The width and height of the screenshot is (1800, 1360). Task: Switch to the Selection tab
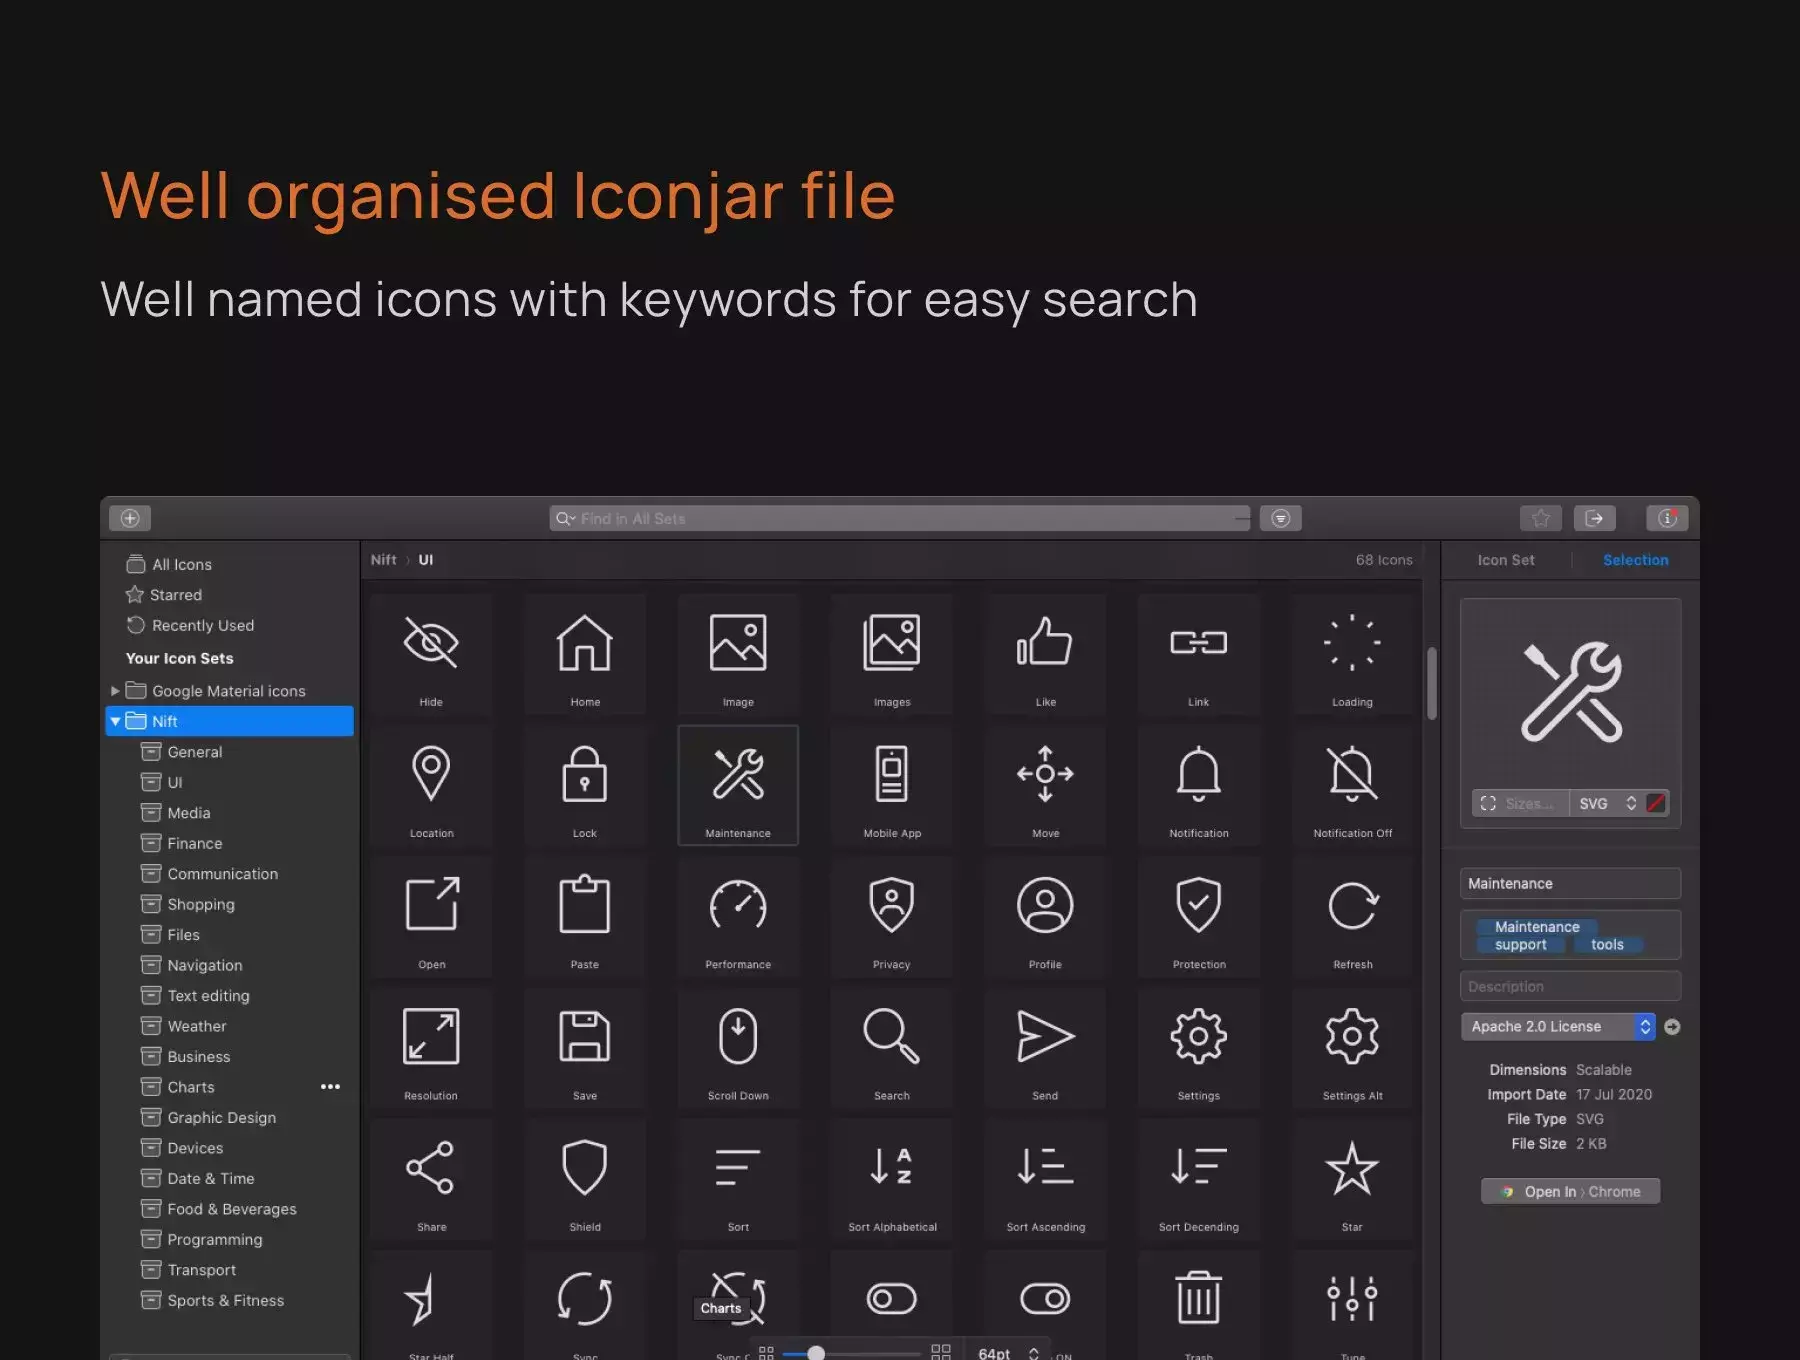[1636, 560]
